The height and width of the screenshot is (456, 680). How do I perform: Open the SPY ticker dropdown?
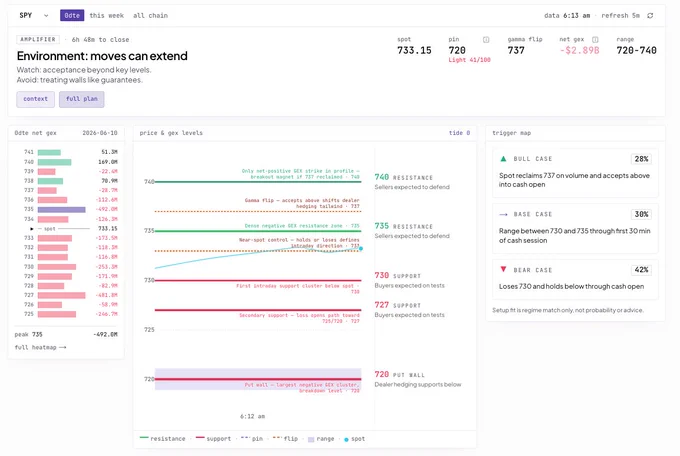click(33, 16)
